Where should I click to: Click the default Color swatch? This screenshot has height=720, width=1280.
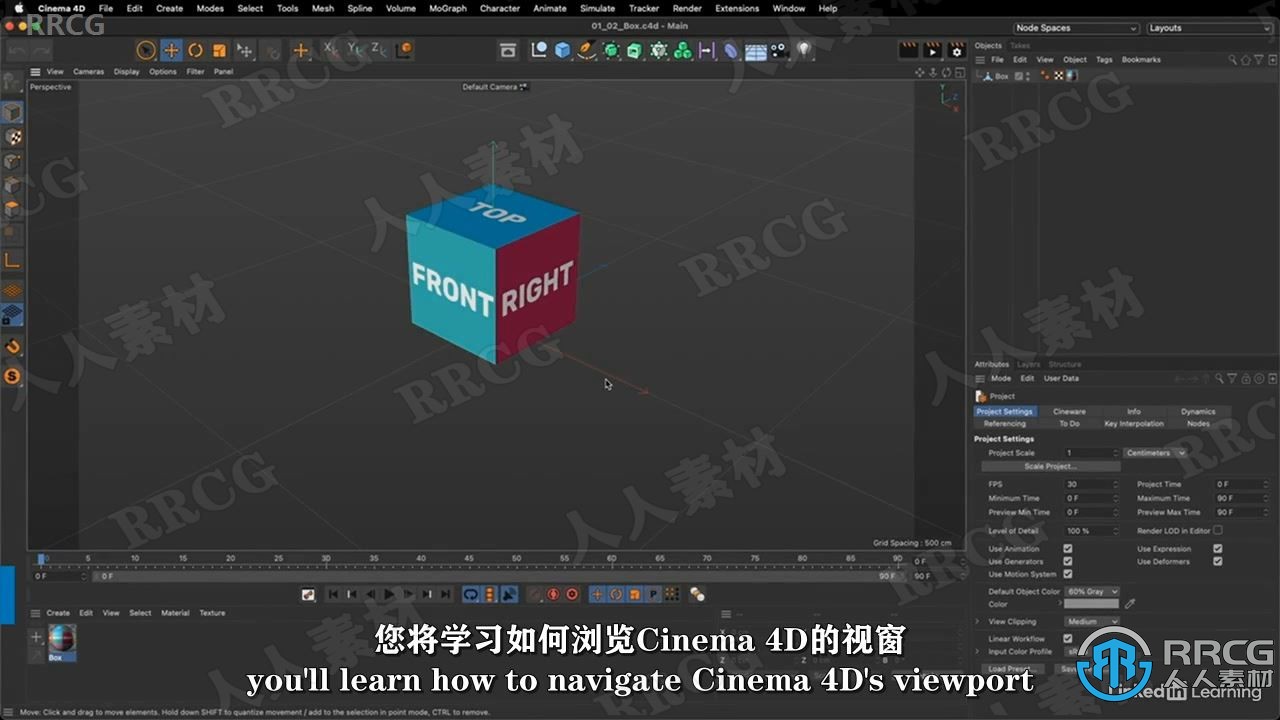(1091, 604)
